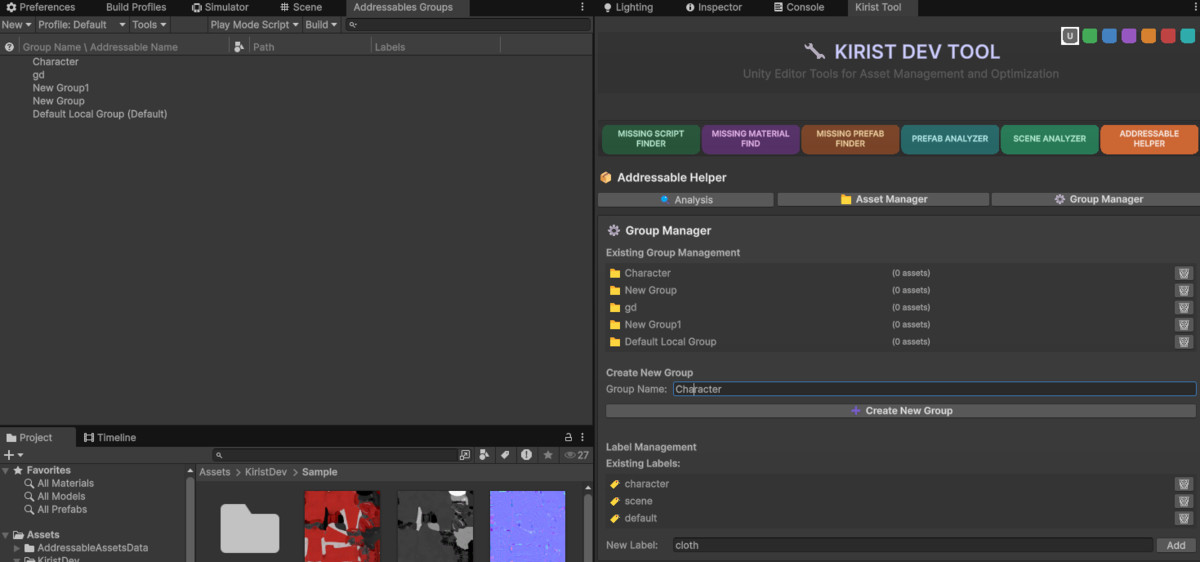
Task: Select the green theme color swatch
Action: tap(1090, 36)
